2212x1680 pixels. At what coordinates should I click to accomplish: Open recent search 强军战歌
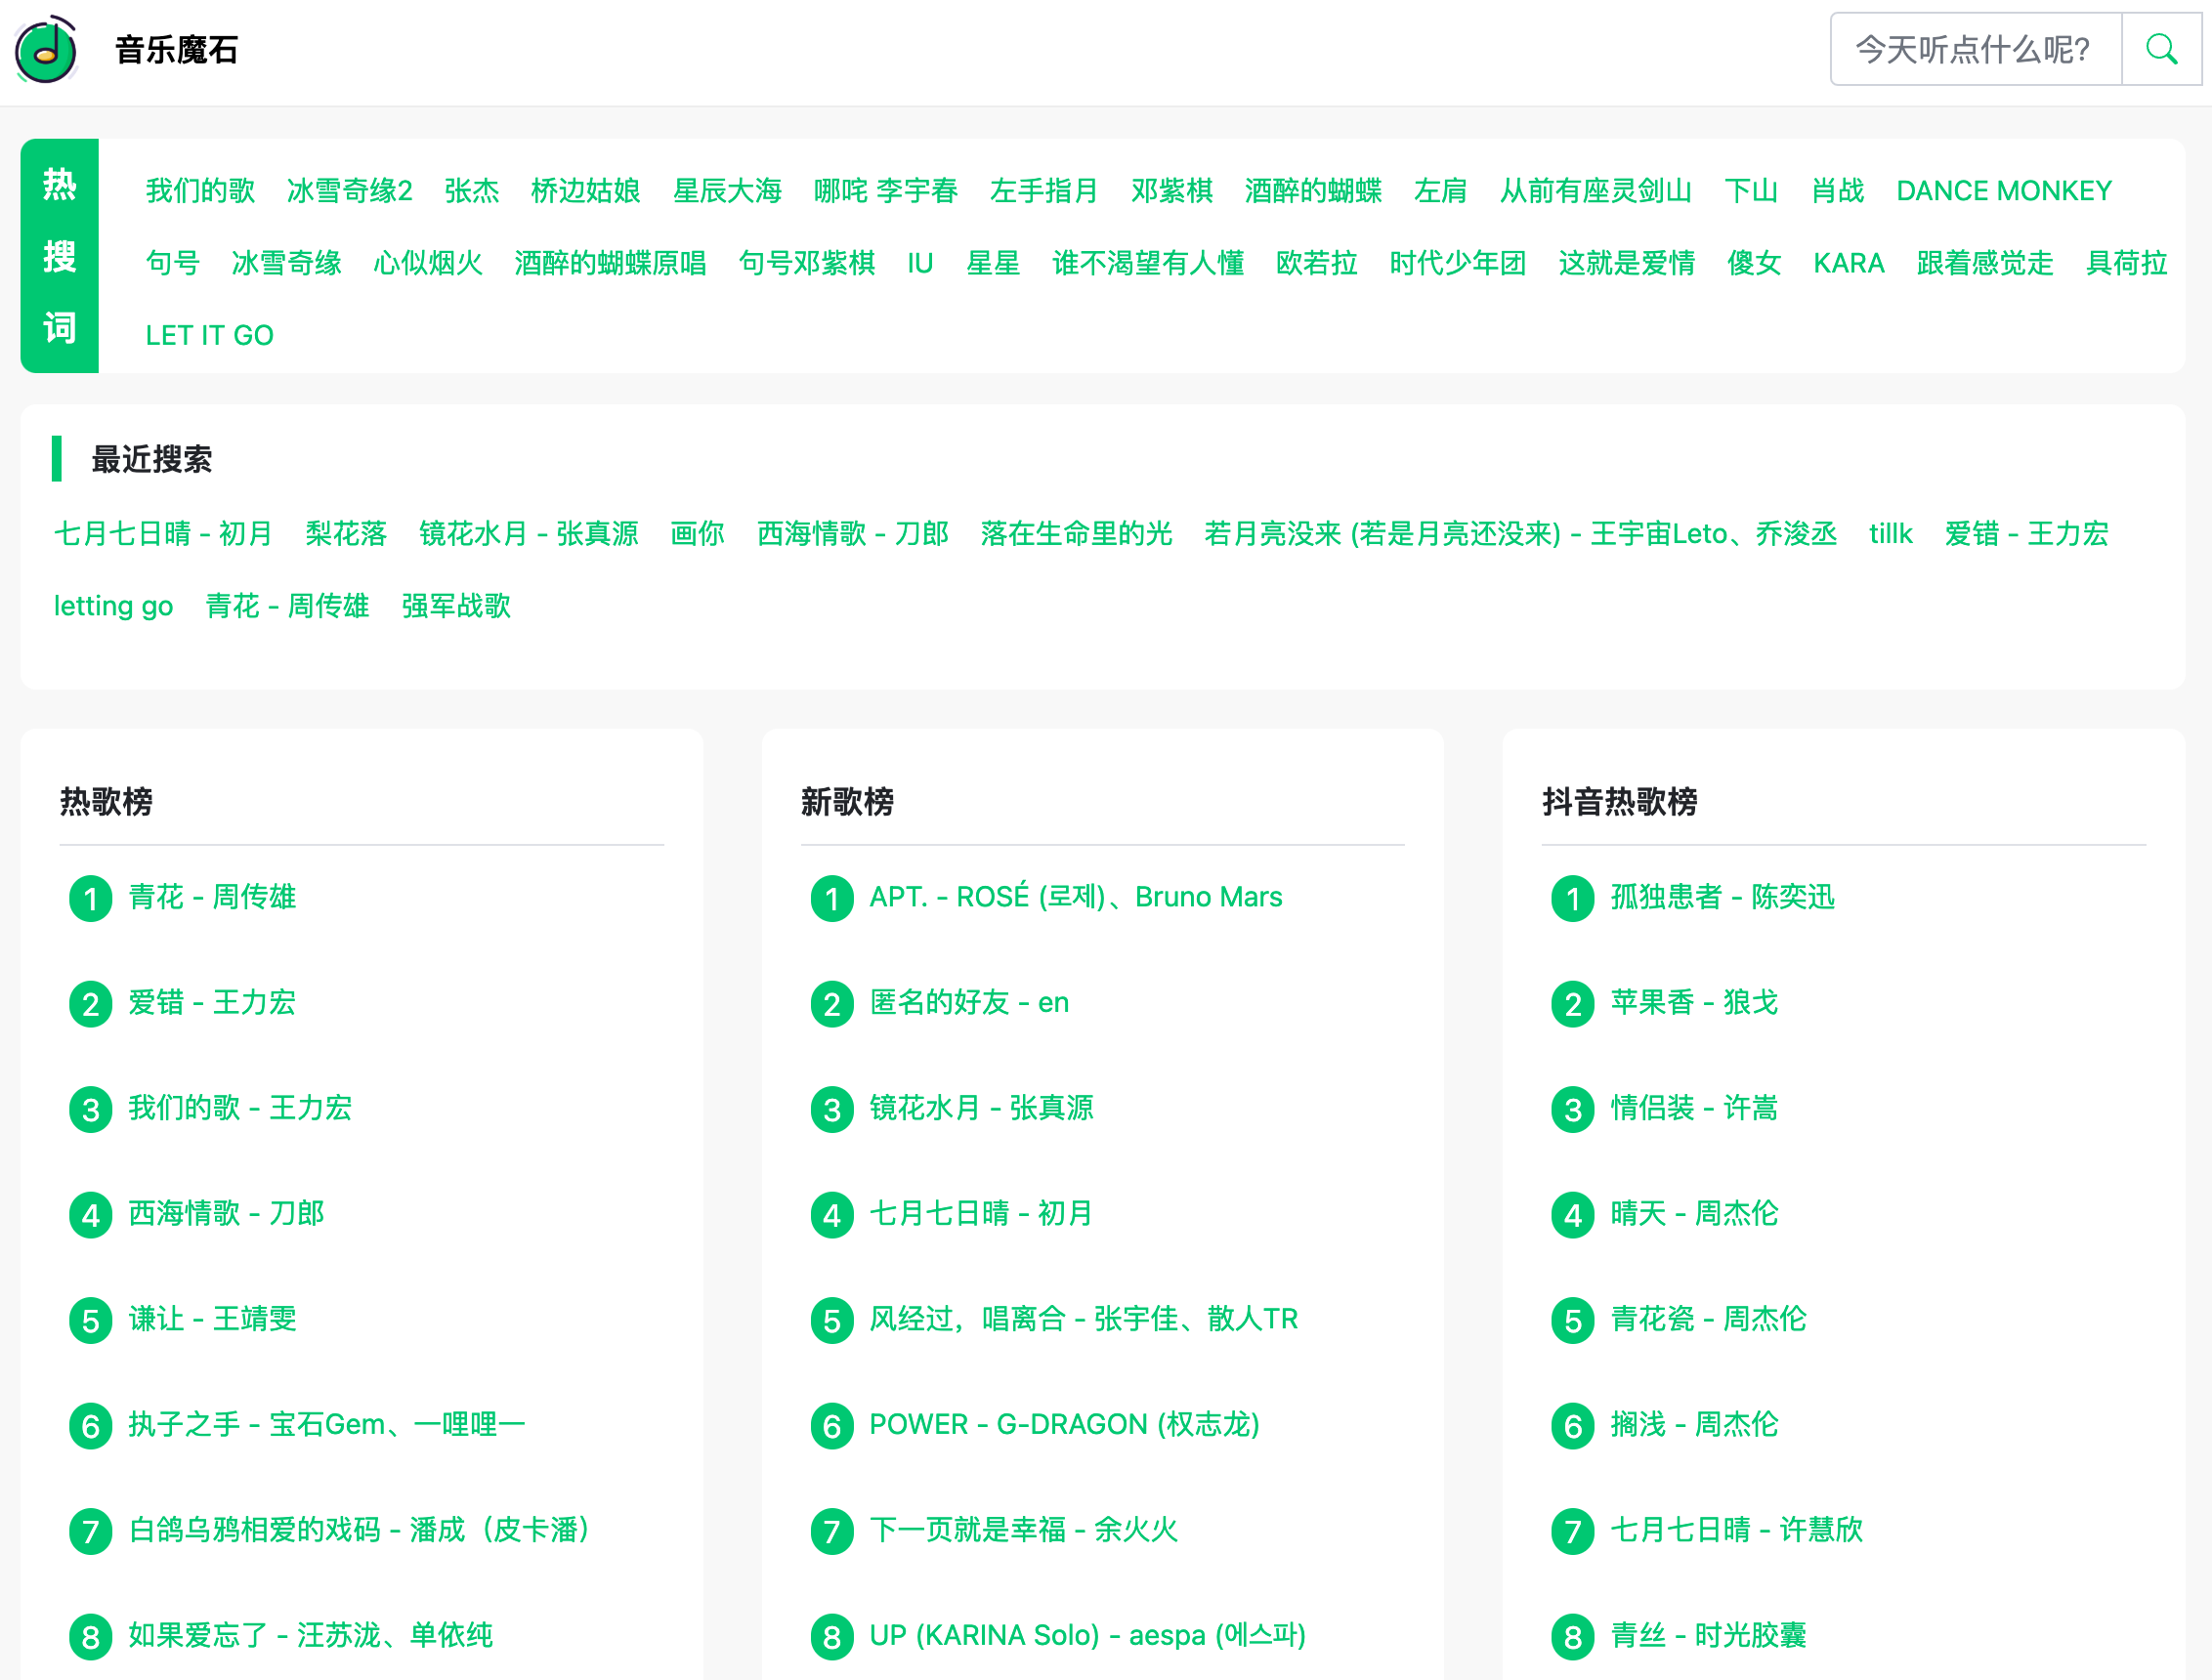click(455, 605)
